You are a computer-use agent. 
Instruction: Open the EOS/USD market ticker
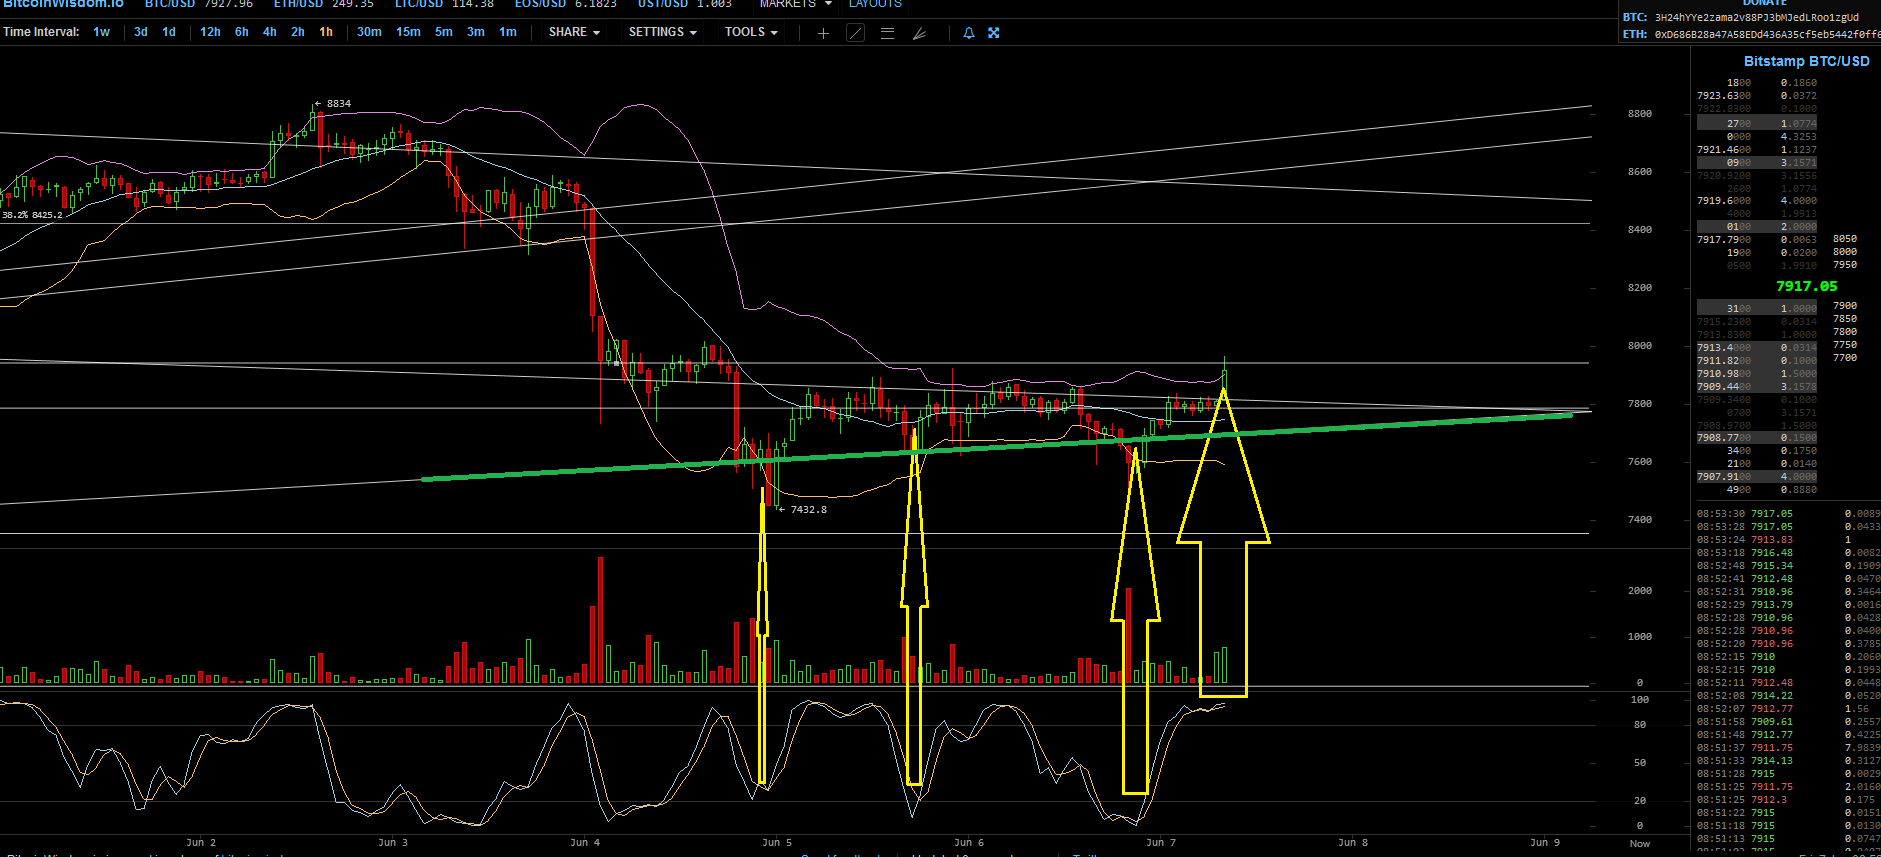pyautogui.click(x=566, y=4)
